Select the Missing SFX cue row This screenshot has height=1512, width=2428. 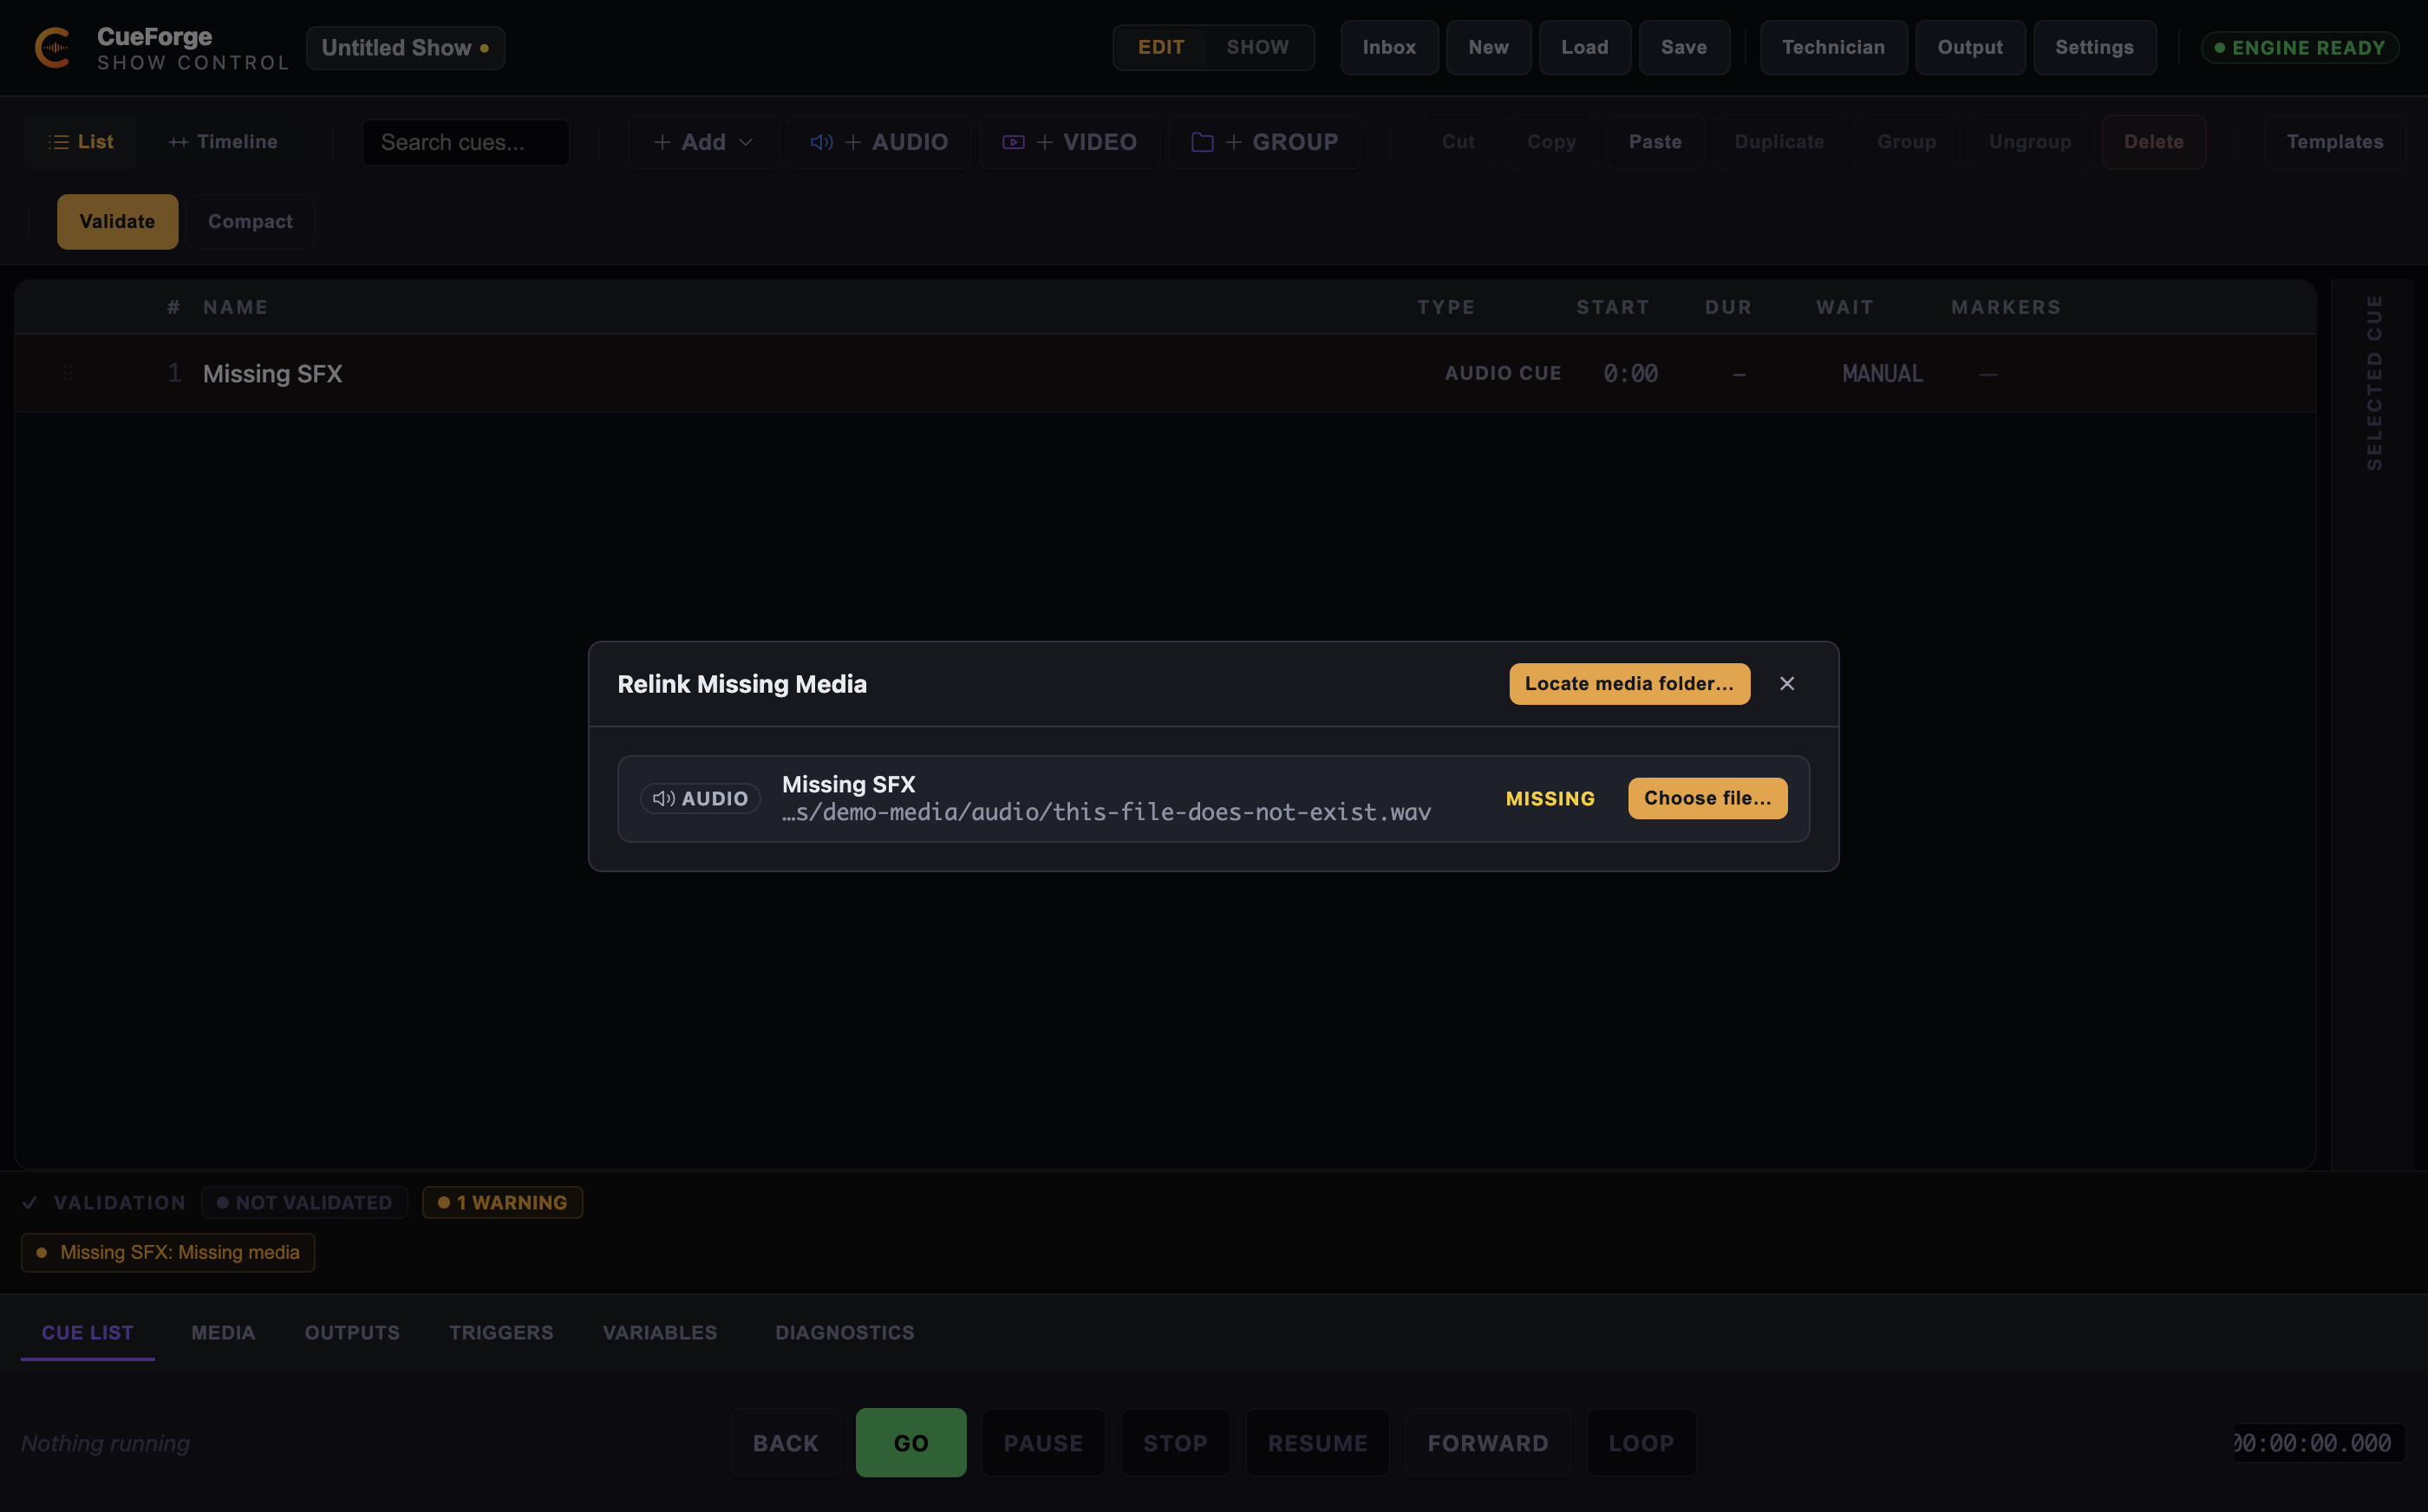click(1165, 373)
